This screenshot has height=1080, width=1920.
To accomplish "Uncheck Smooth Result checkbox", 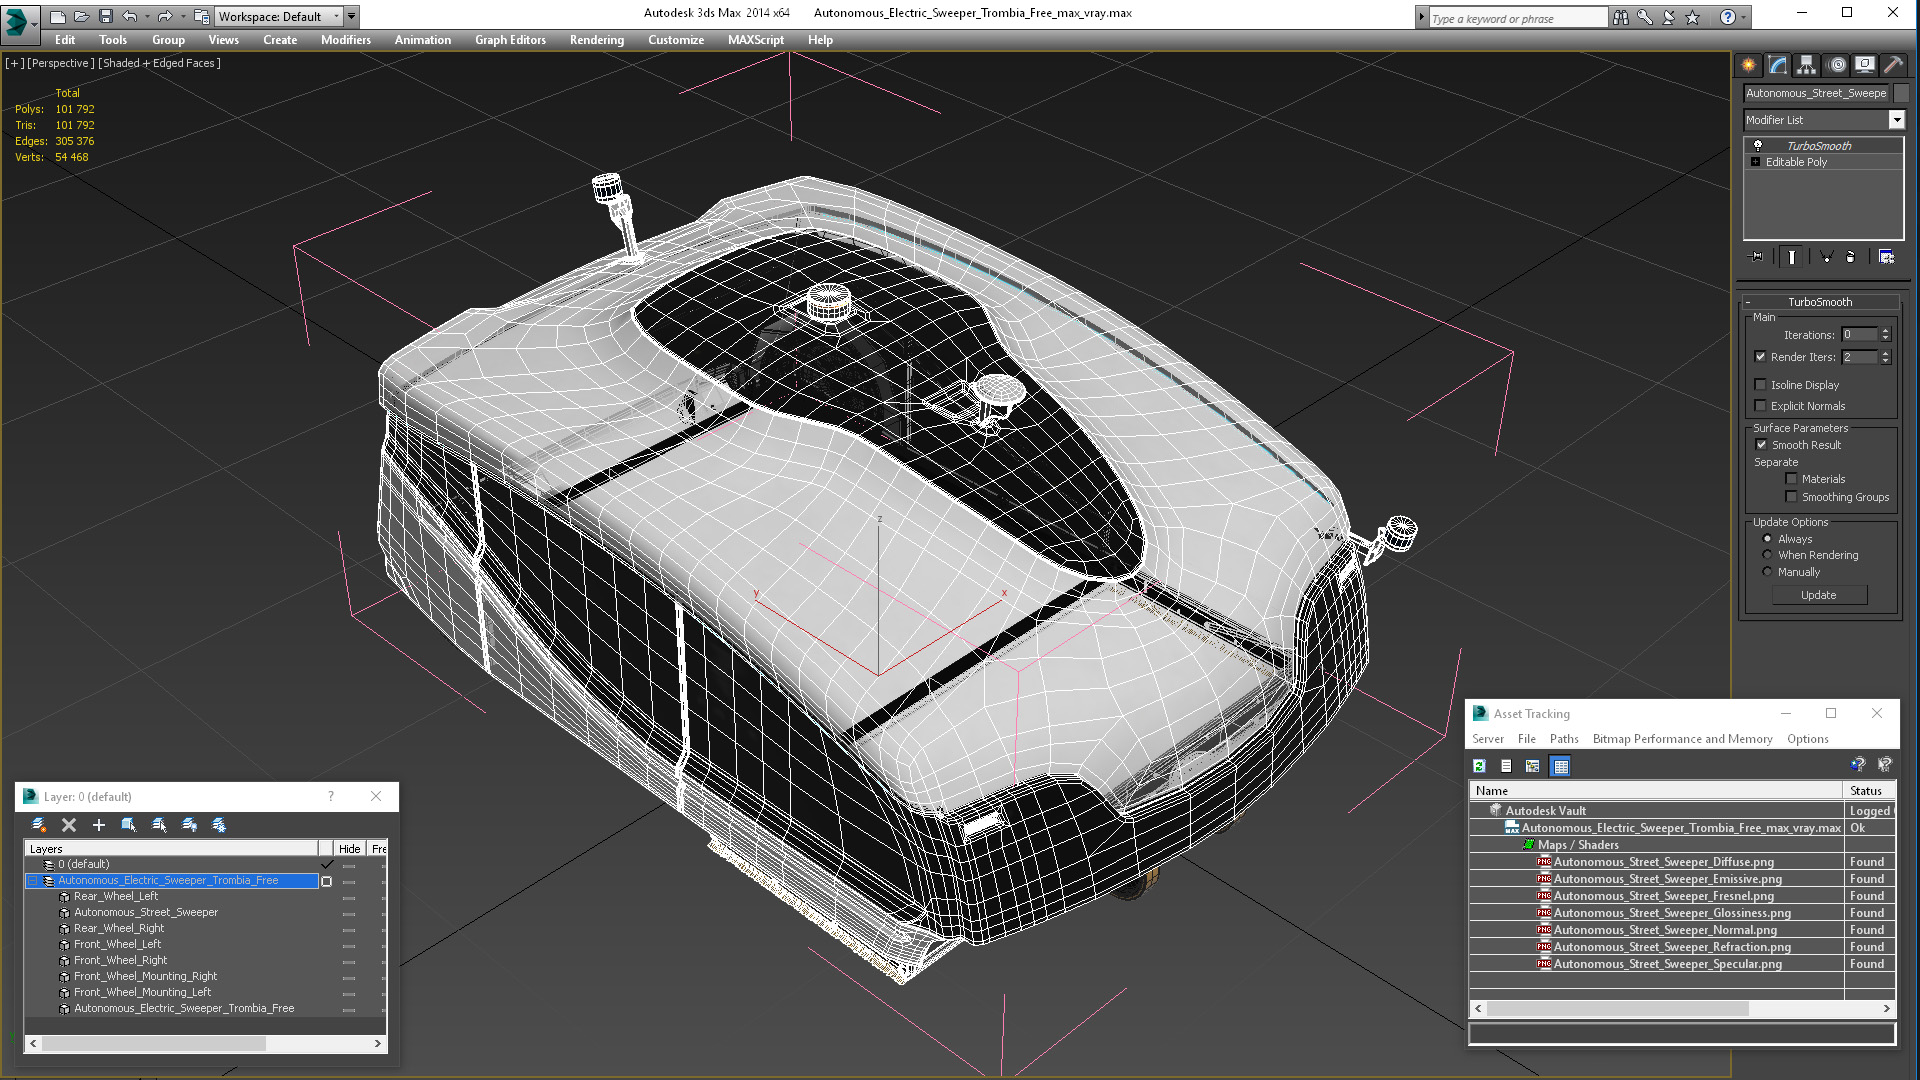I will [1761, 445].
